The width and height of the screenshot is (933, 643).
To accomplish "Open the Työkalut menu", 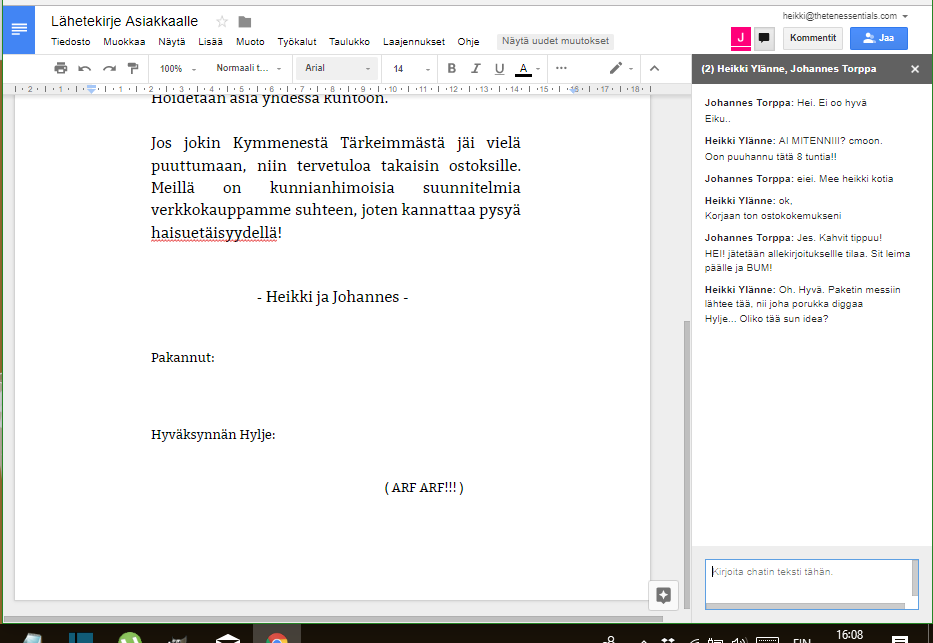I will [297, 42].
